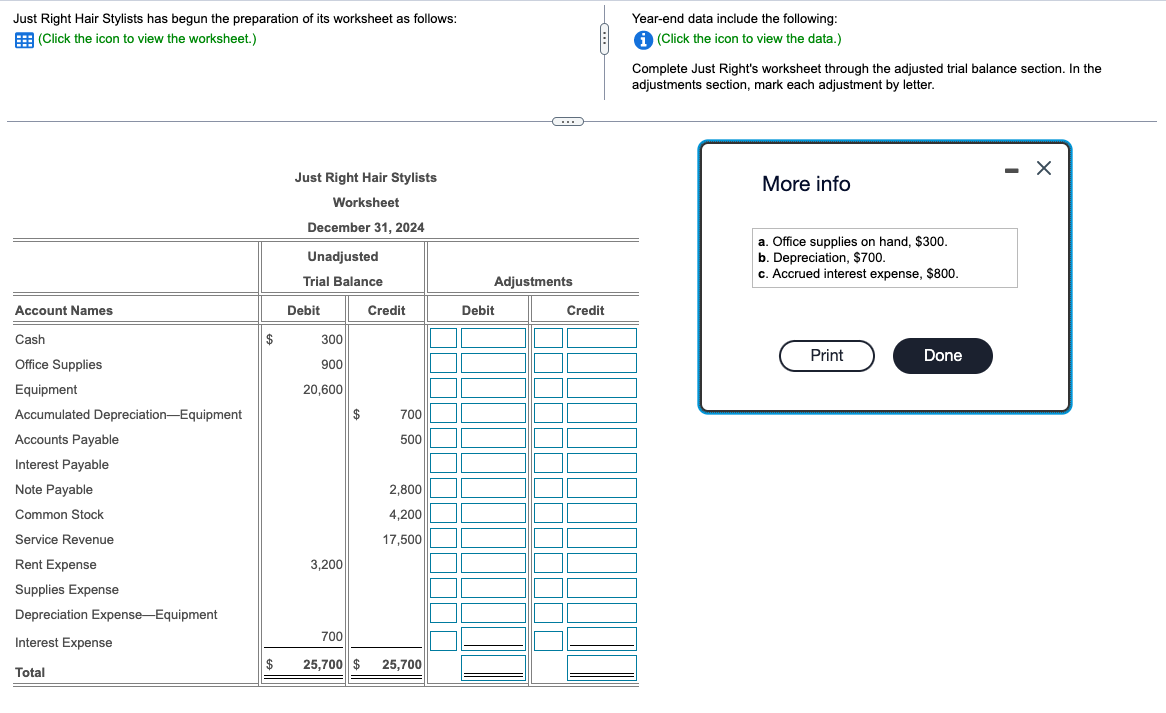Select Interest Expense credit amount field
Image resolution: width=1166 pixels, height=713 pixels.
click(x=602, y=639)
